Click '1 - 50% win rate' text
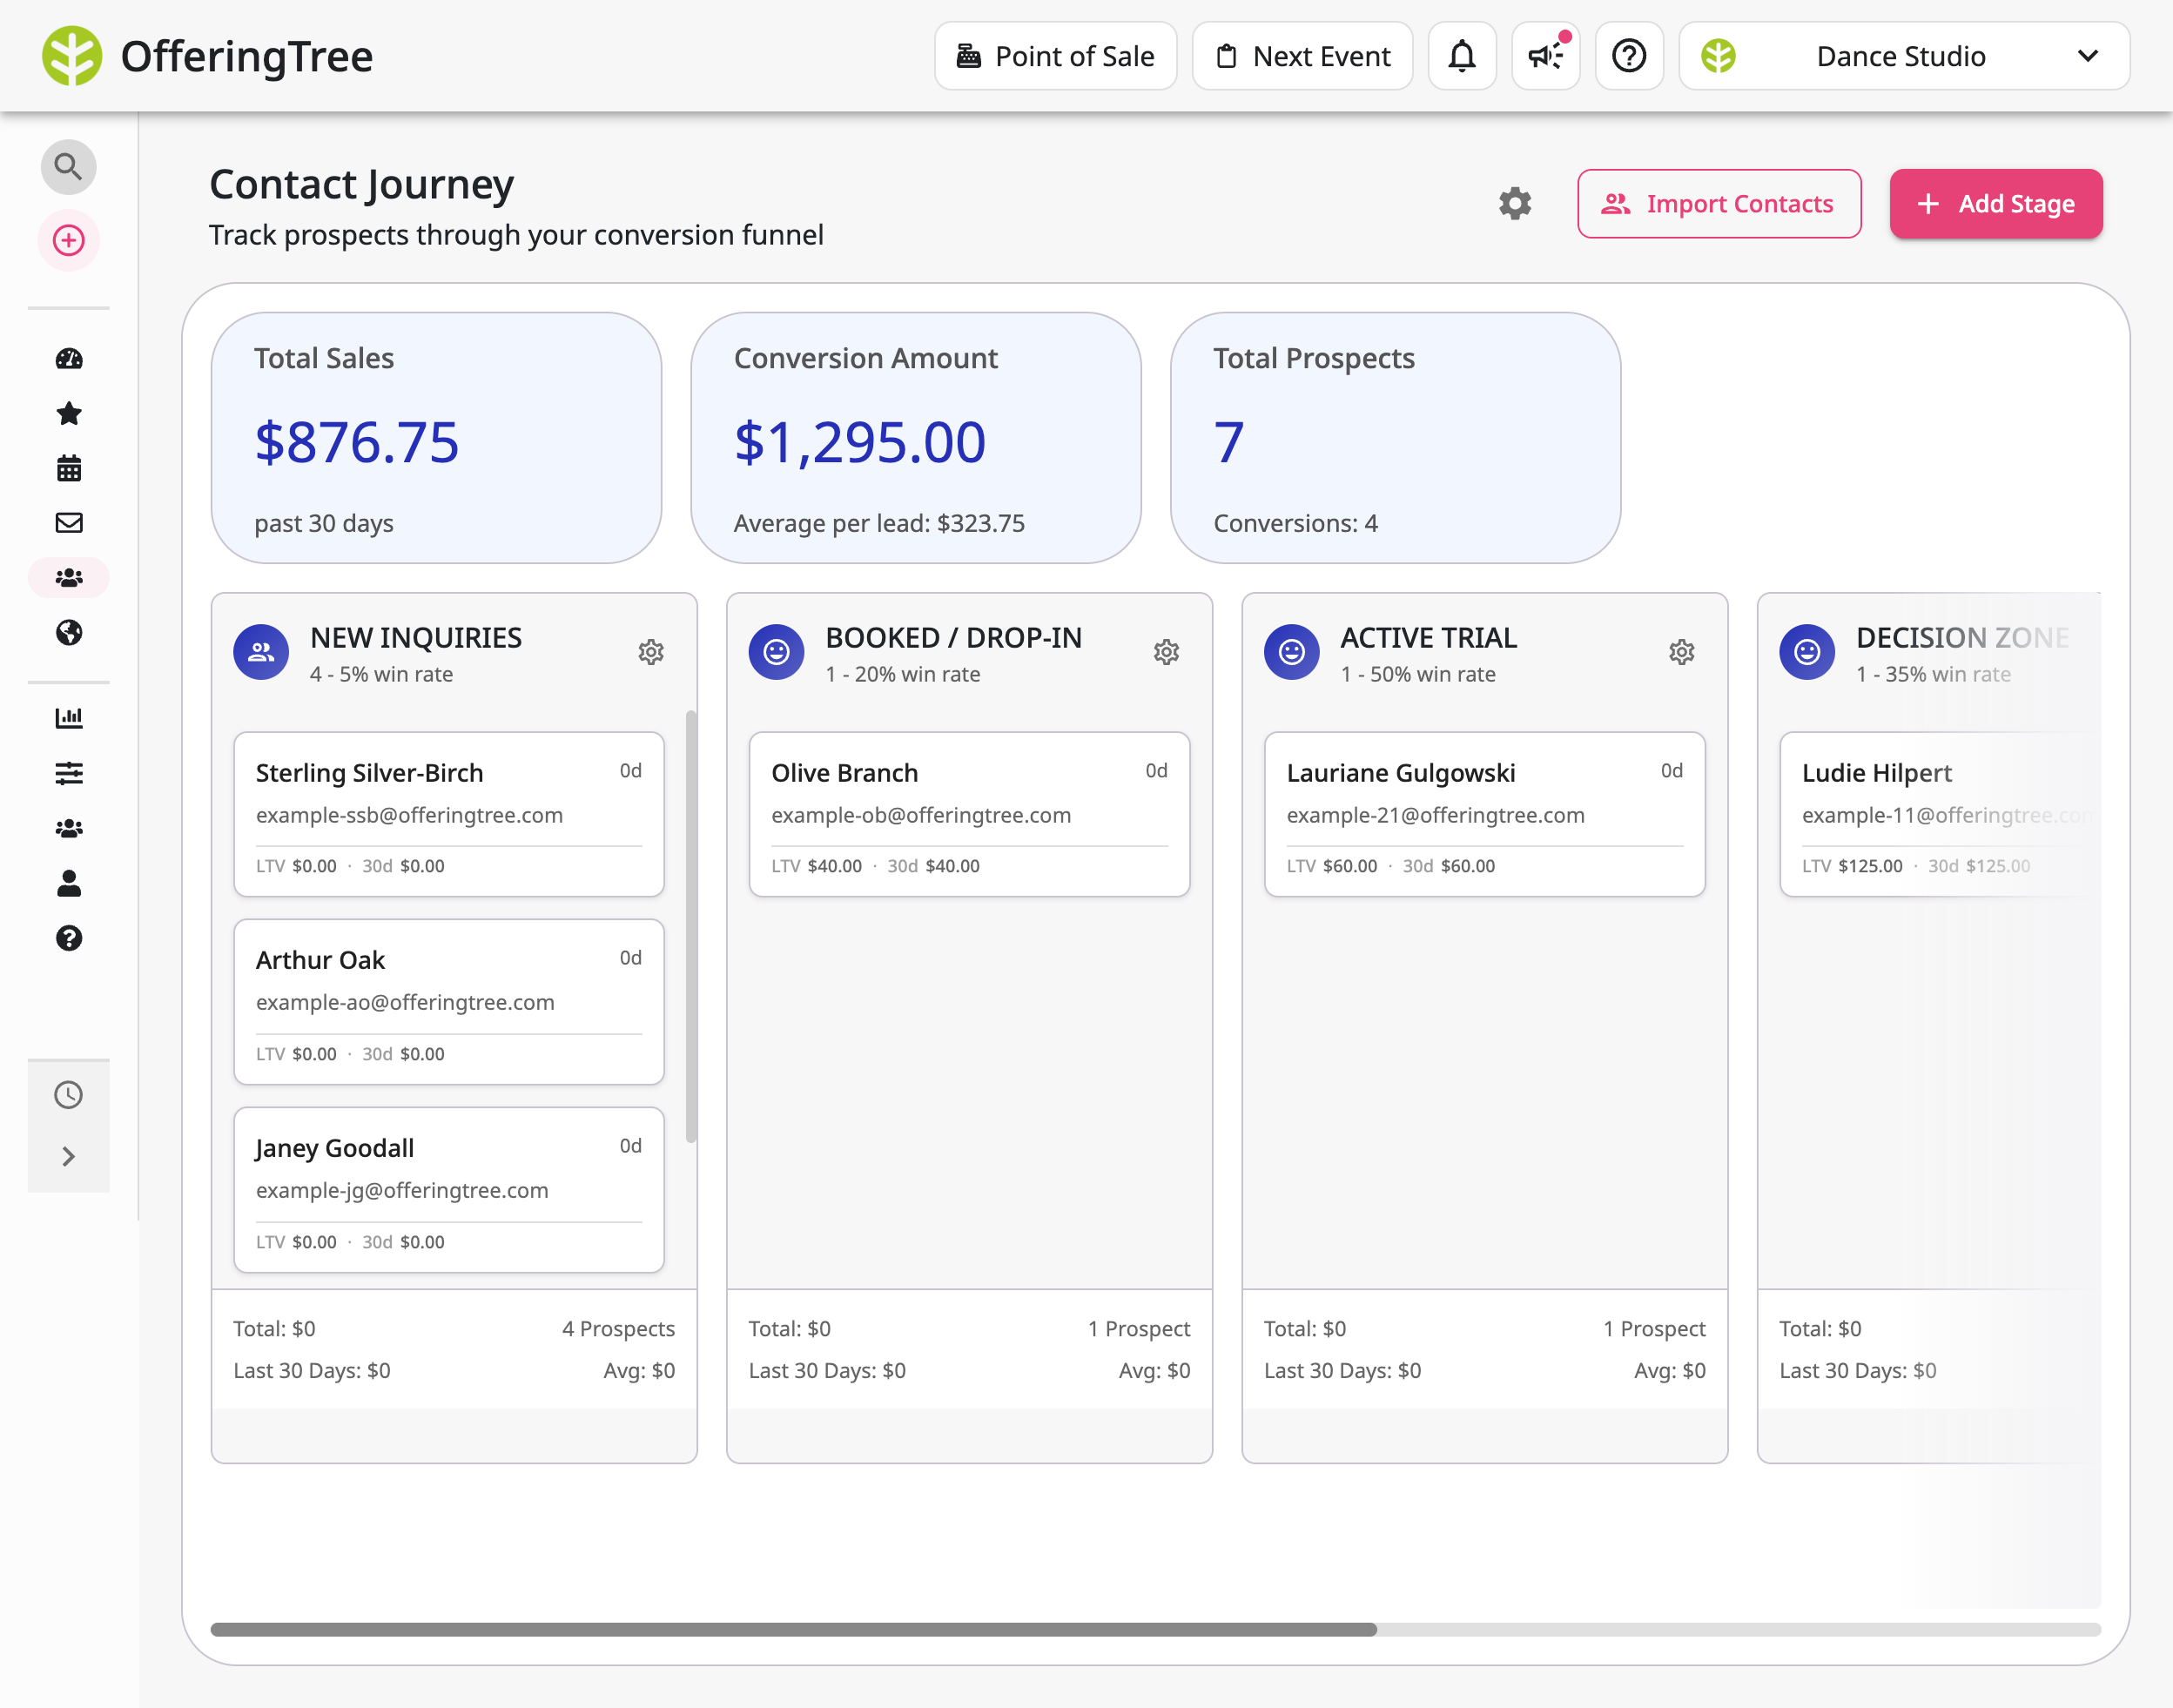2173x1708 pixels. 1418,674
